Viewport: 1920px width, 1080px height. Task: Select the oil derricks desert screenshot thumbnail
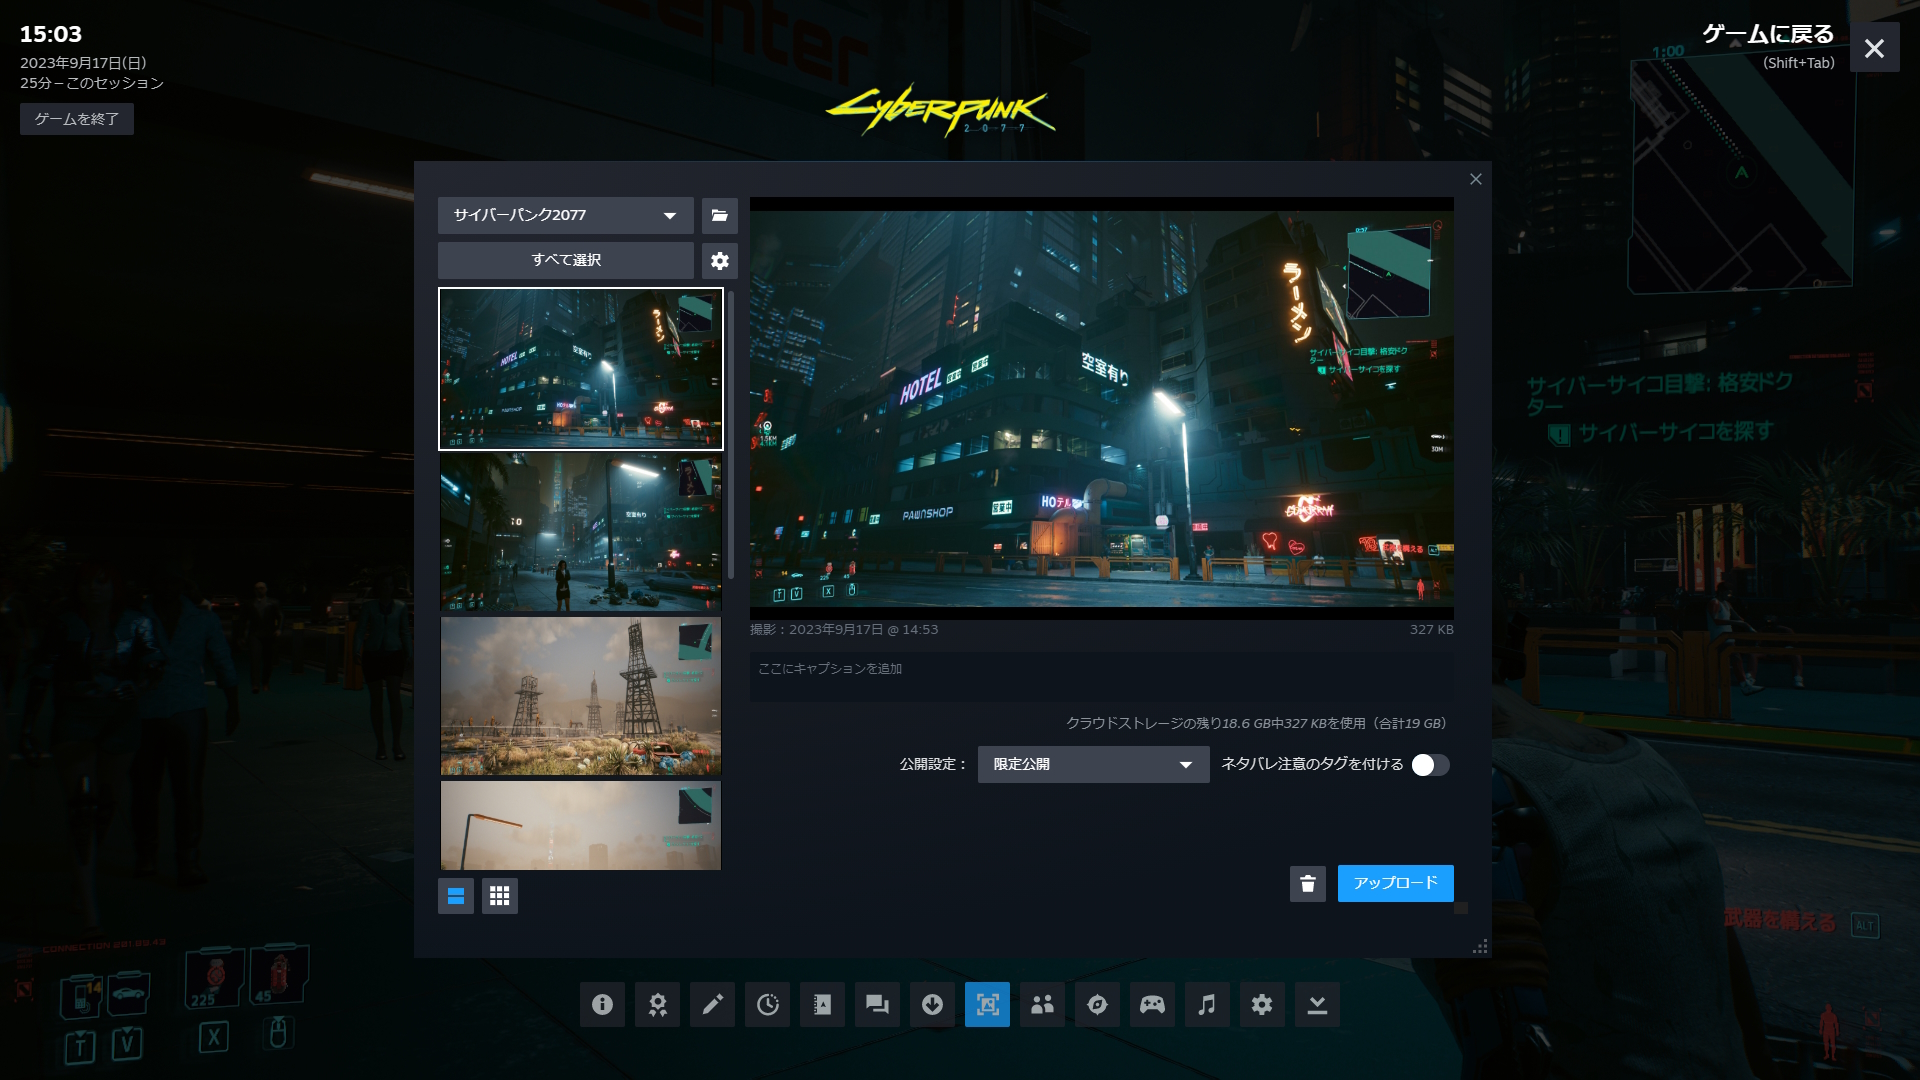580,696
